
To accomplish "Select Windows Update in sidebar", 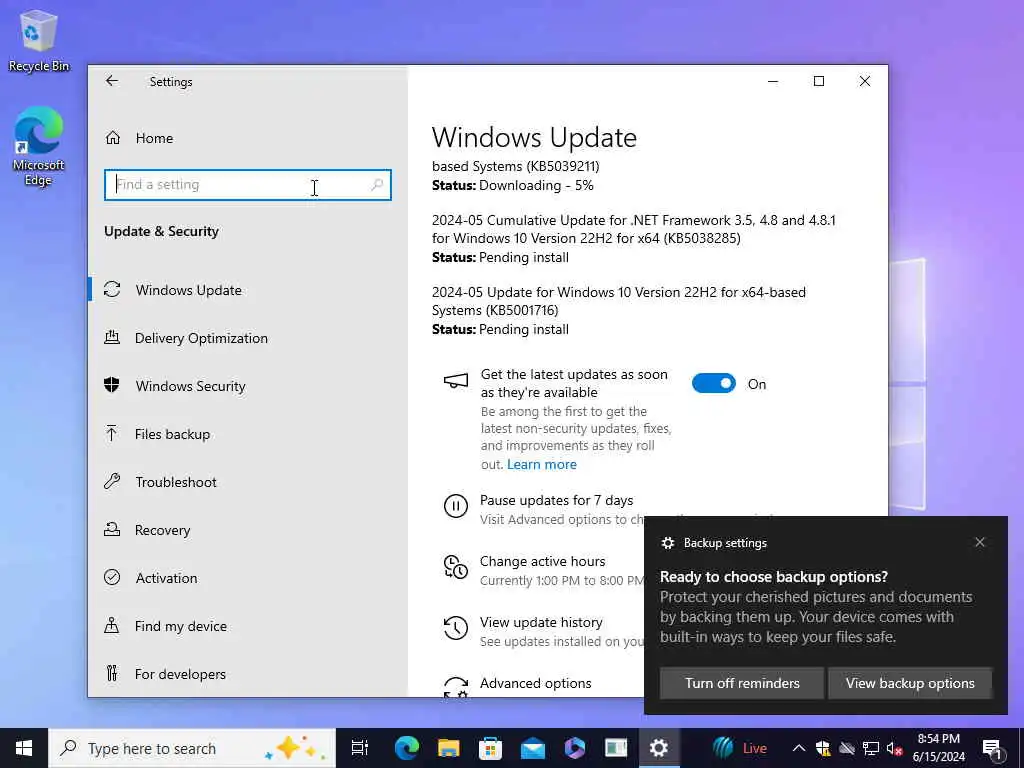I will coord(188,290).
